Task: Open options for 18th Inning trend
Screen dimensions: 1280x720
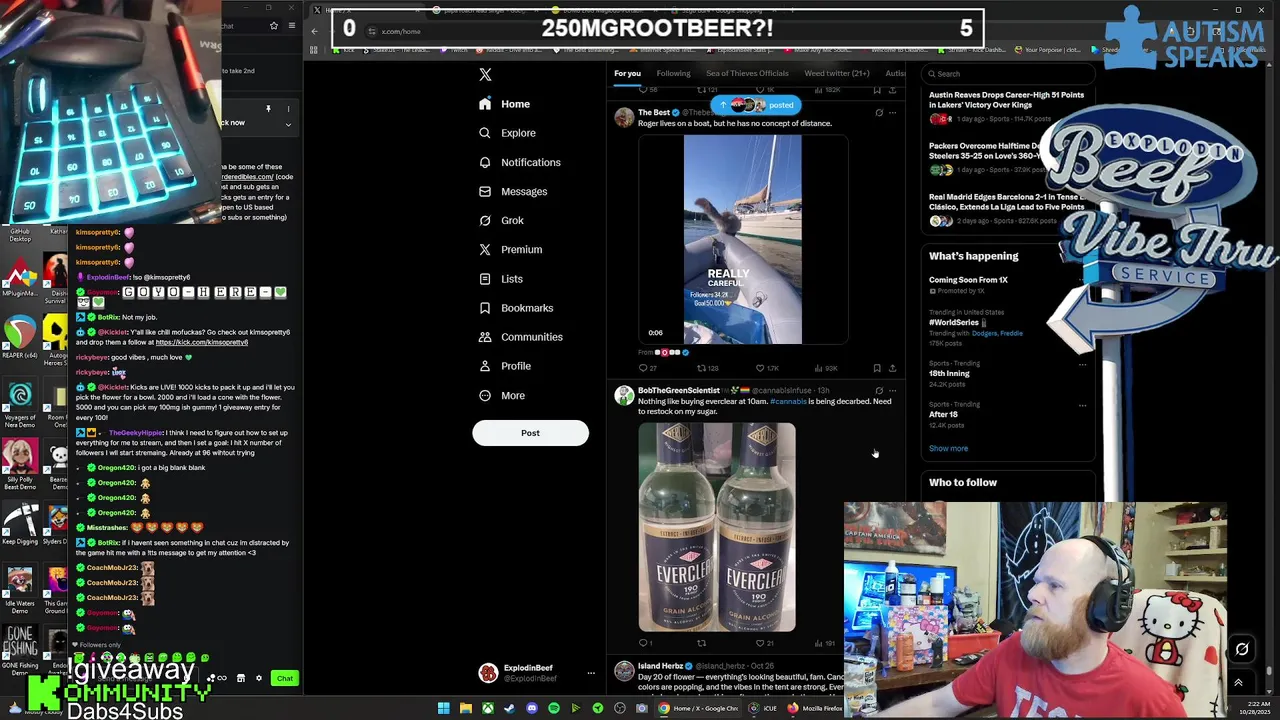Action: (1082, 364)
